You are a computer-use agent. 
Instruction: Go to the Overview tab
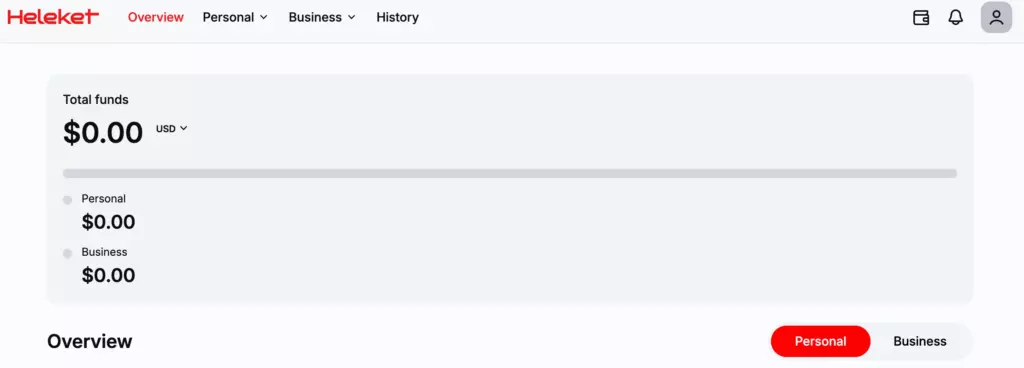coord(155,18)
